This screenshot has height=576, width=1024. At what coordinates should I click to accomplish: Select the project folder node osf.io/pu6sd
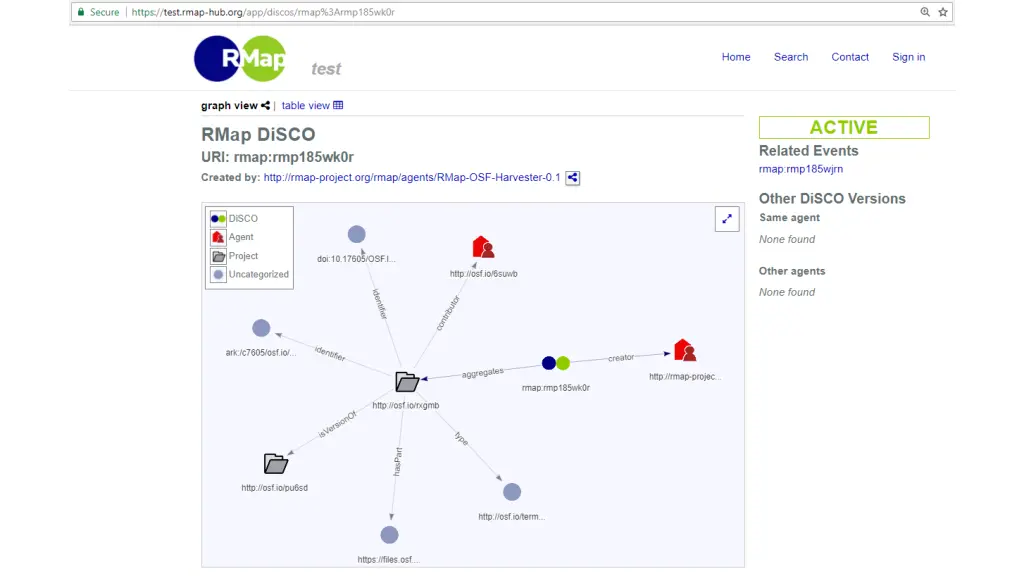276,464
